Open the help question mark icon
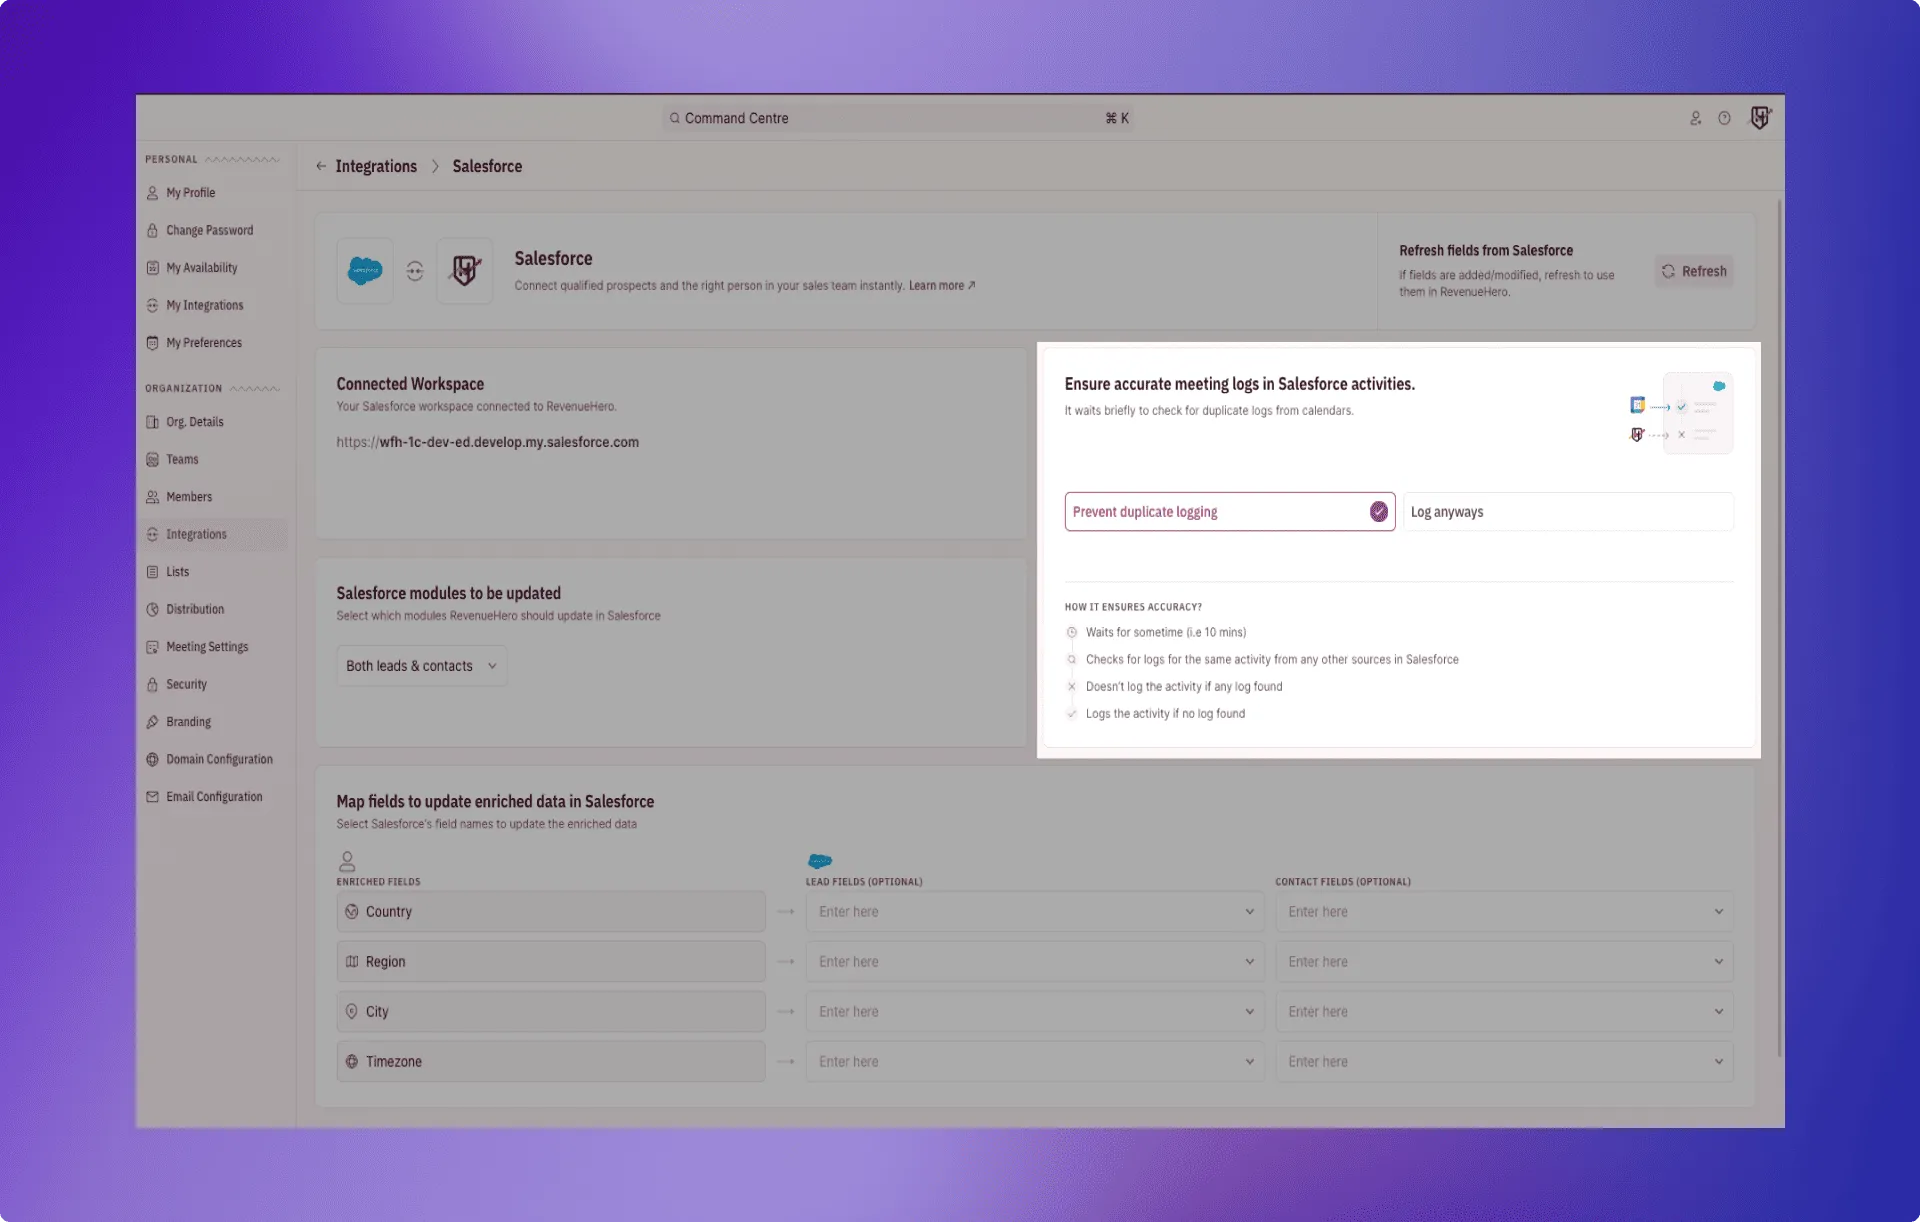 click(1724, 118)
